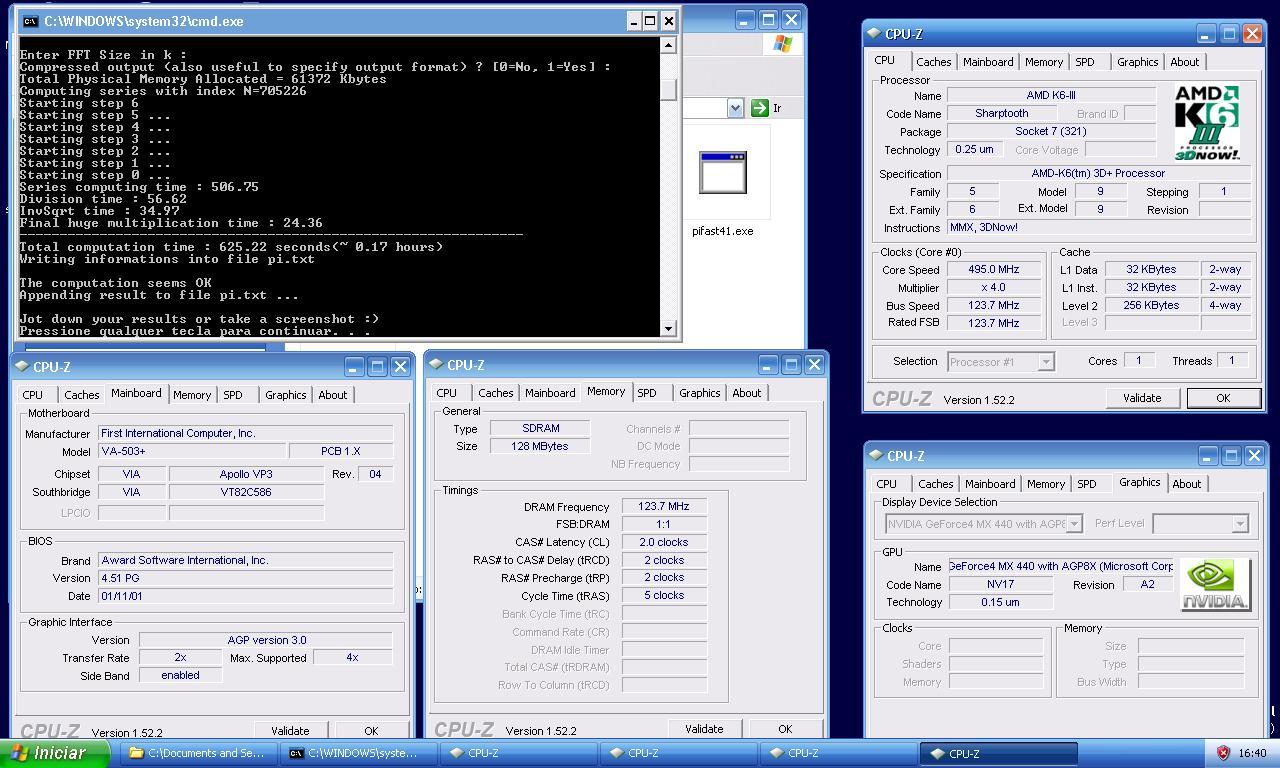Open the pifast41.exe file icon

click(x=722, y=172)
